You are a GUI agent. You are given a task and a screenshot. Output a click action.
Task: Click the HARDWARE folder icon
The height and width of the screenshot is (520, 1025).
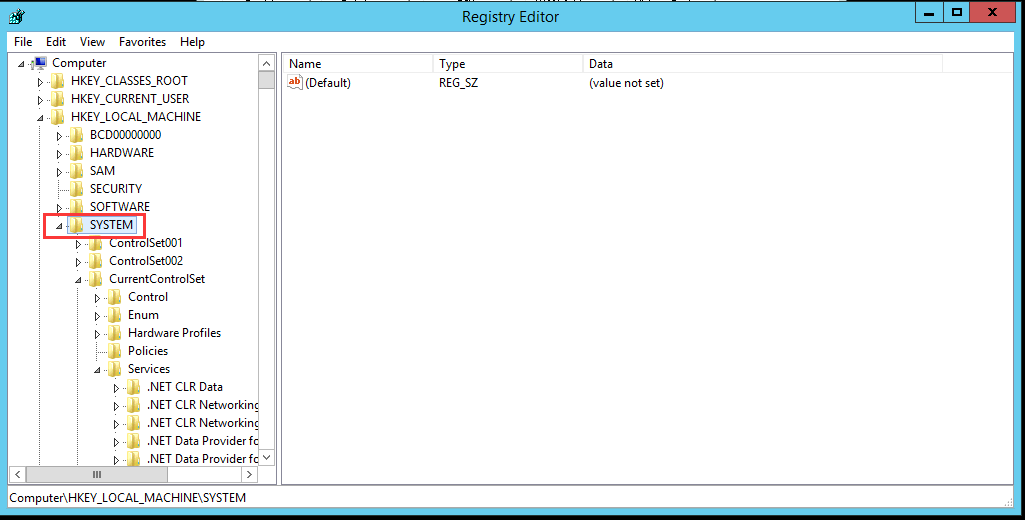pos(77,153)
